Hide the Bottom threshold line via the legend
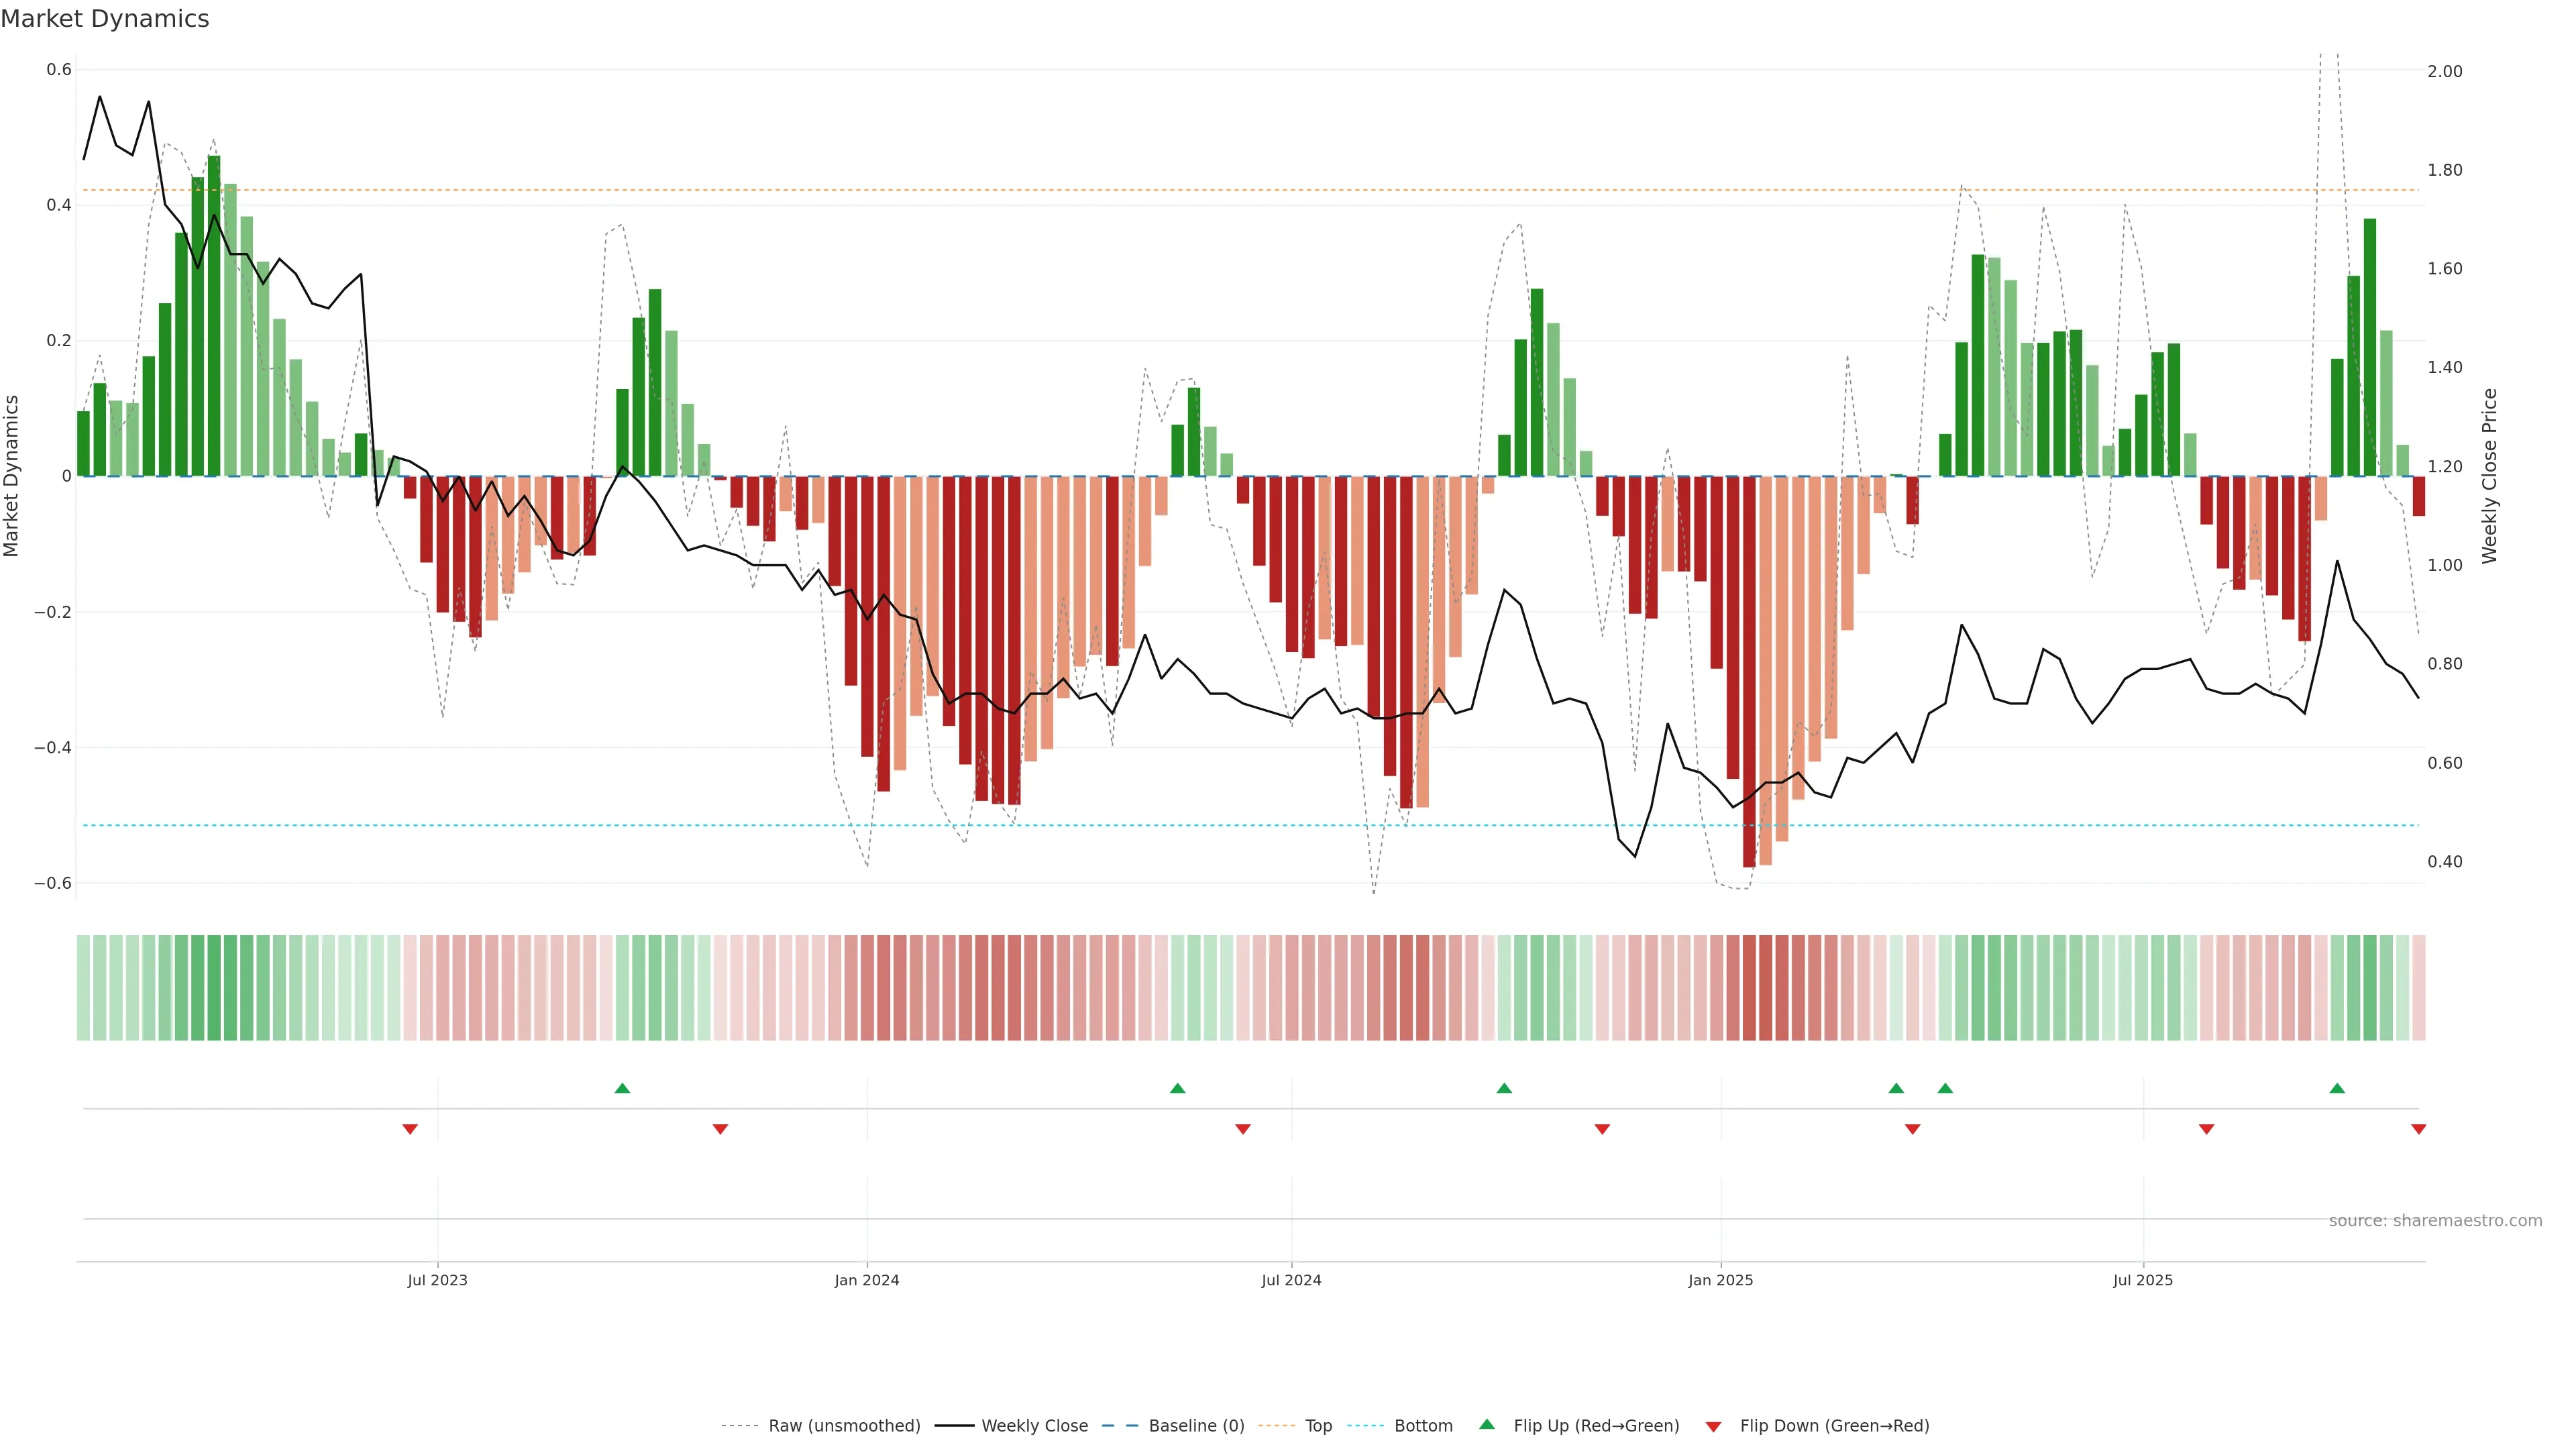Screen dimensions: 2576x1449 (x=1423, y=1426)
